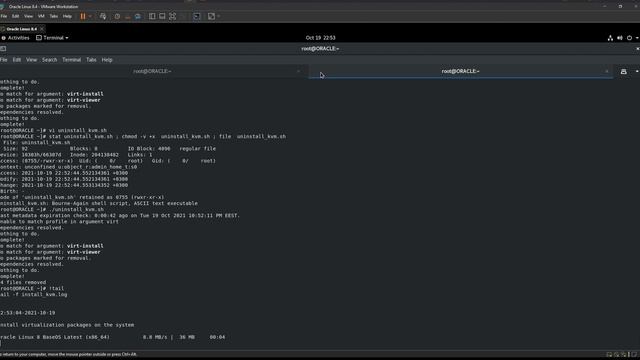Switch to the first root@ORACLE terminal tab
Viewport: 640px width, 360px height.
click(x=152, y=71)
